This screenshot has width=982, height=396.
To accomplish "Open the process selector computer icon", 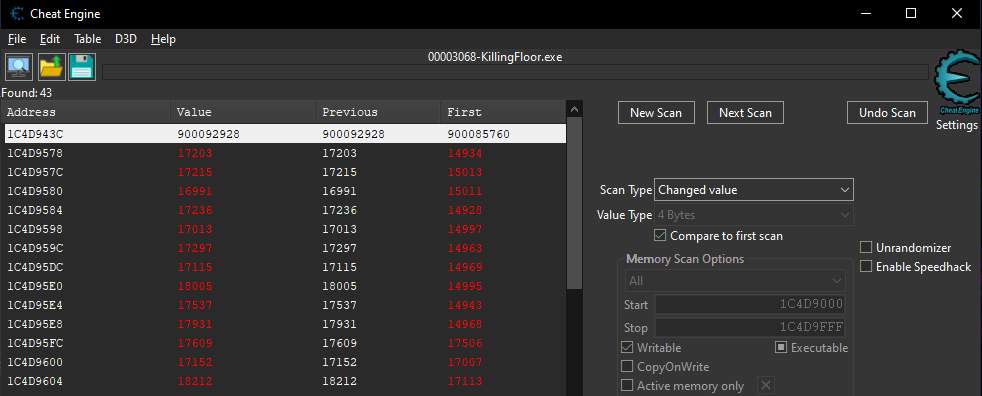I will [19, 67].
